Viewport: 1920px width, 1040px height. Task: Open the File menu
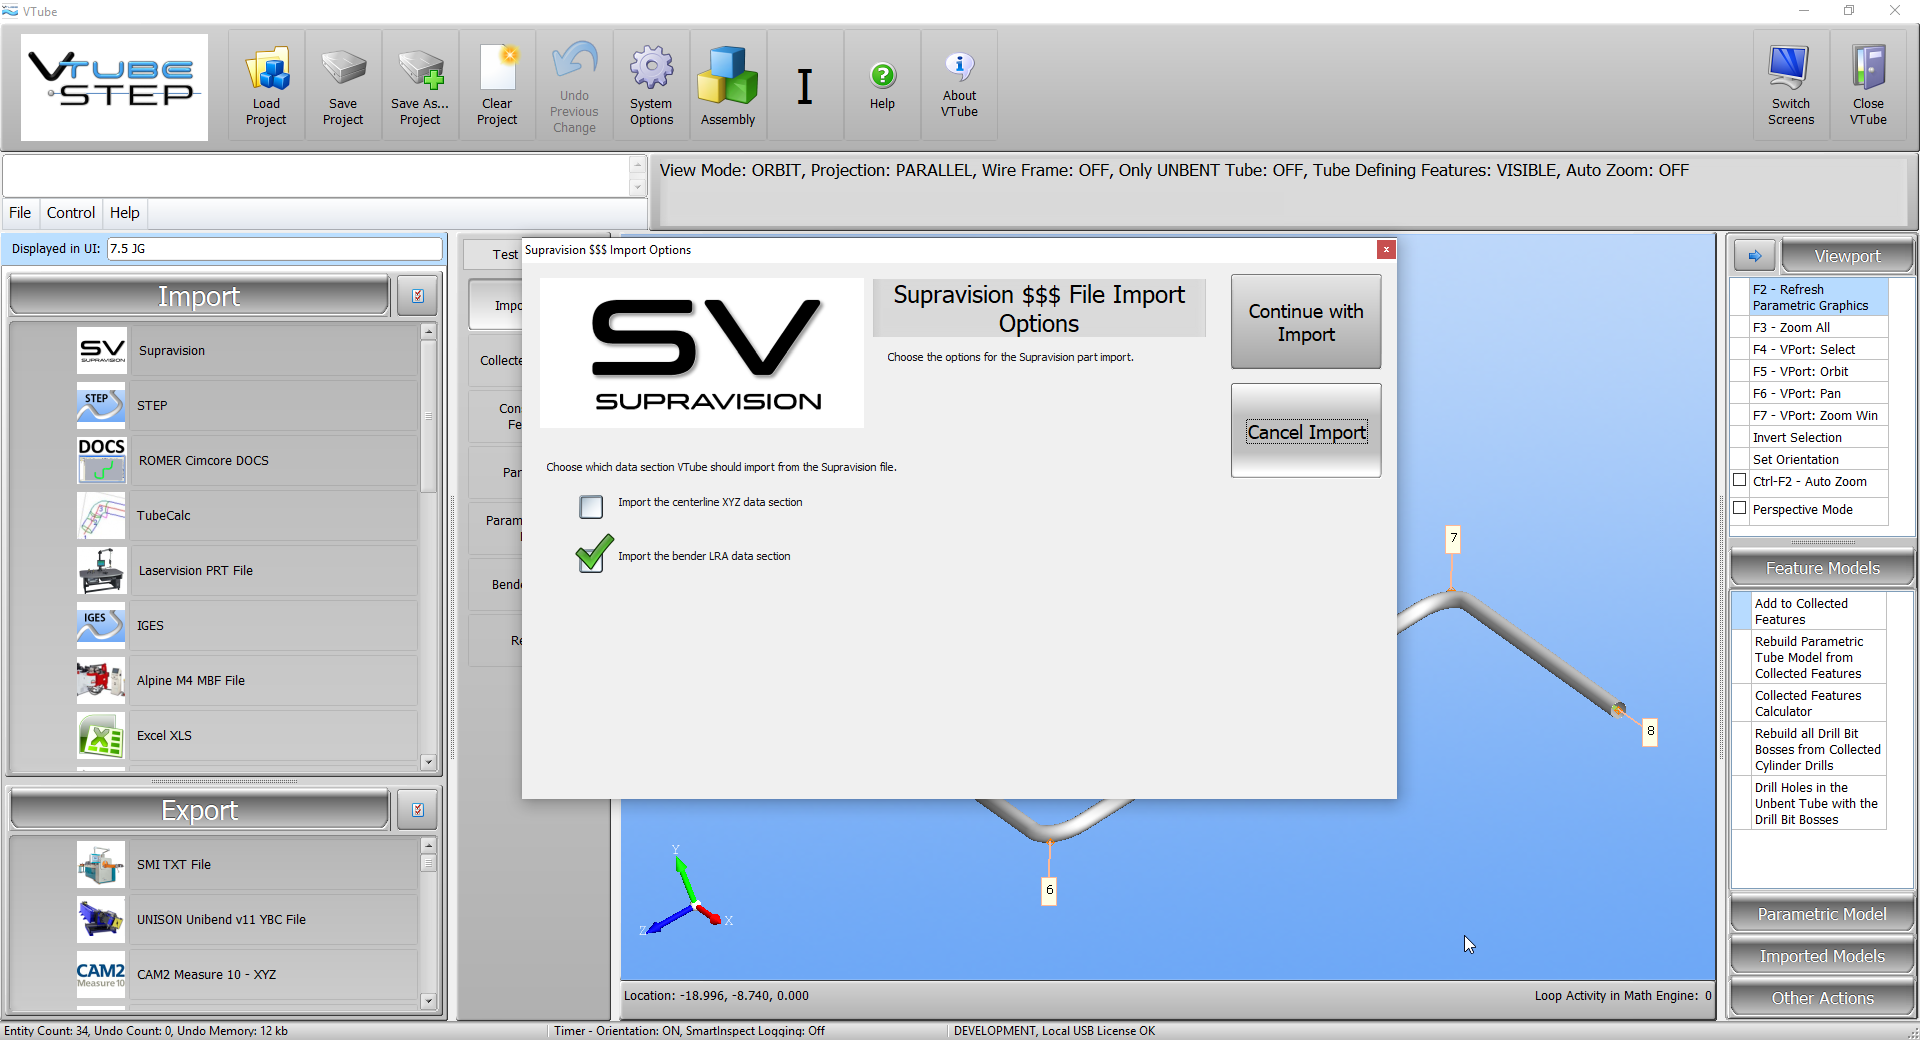[x=20, y=213]
